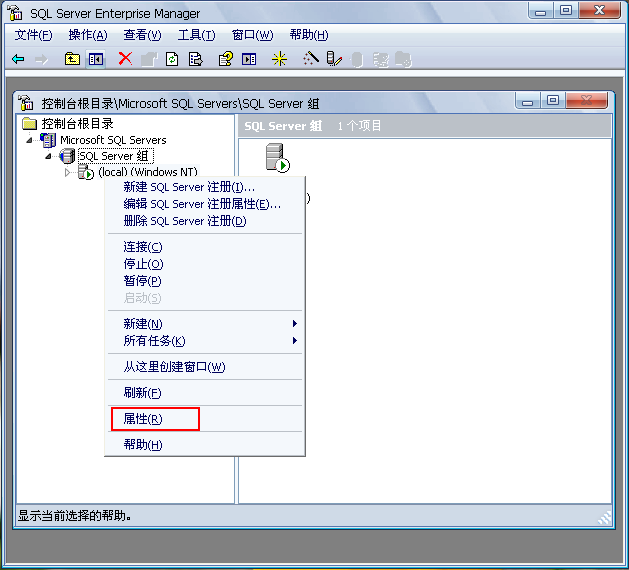The image size is (629, 570).
Task: Expand the (local) (Windows NT) node
Action: [67, 172]
